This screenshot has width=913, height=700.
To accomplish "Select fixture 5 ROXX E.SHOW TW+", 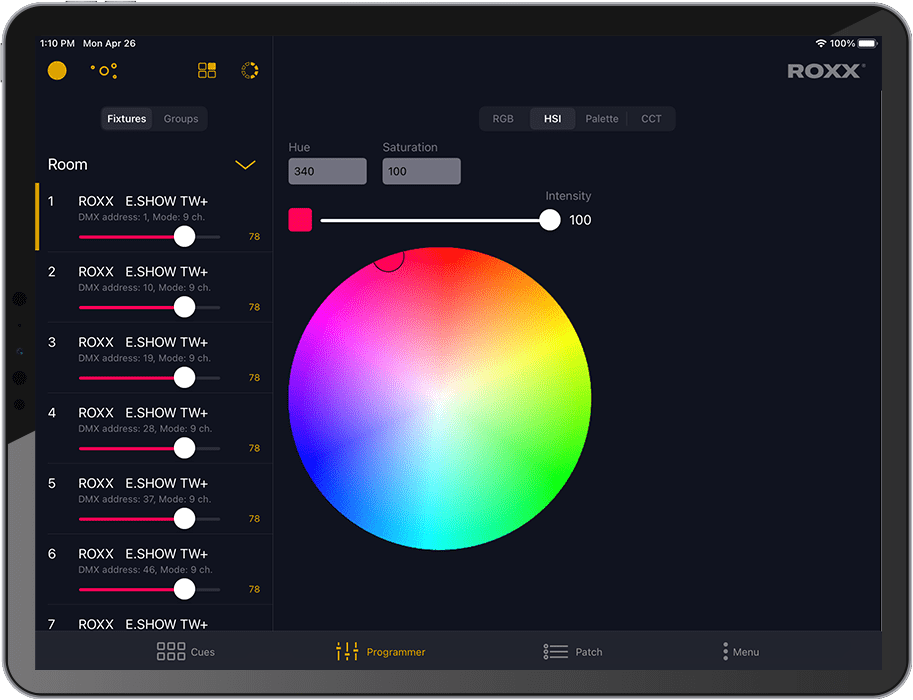I will [154, 499].
